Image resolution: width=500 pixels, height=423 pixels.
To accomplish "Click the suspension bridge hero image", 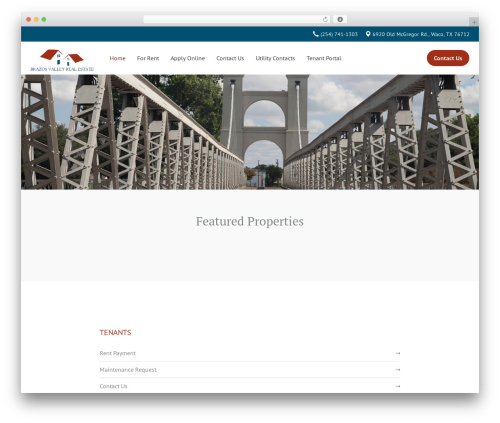I will (250, 132).
